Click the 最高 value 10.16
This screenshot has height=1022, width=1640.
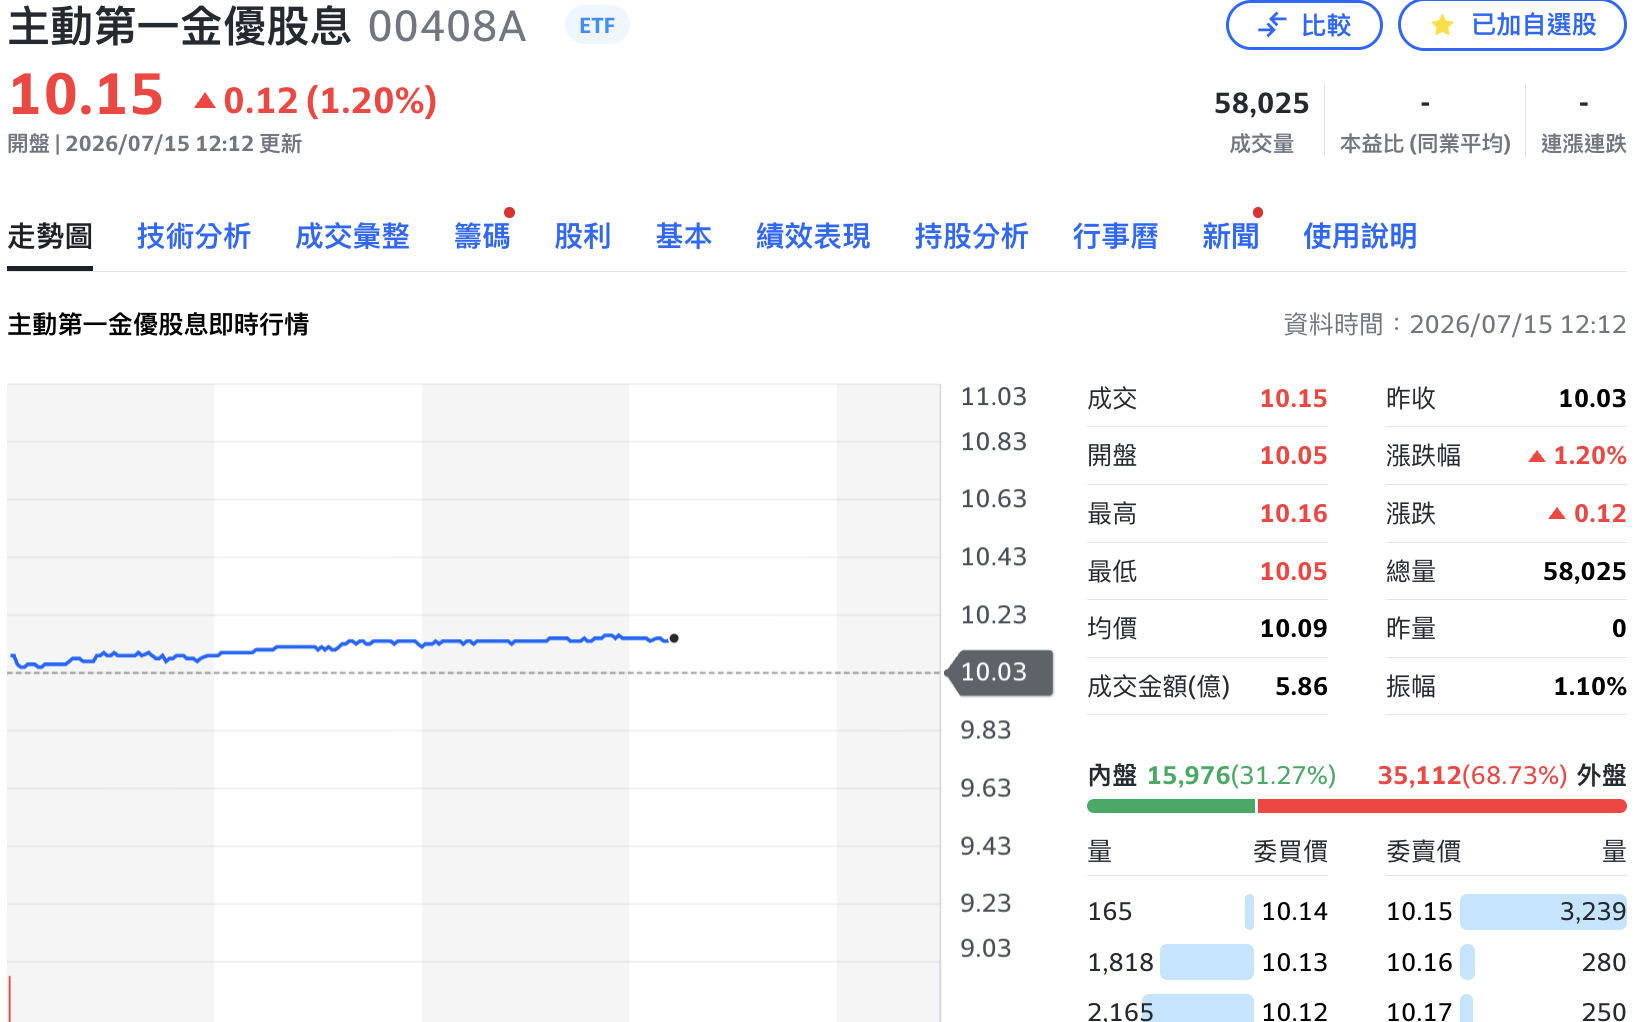coord(1293,514)
